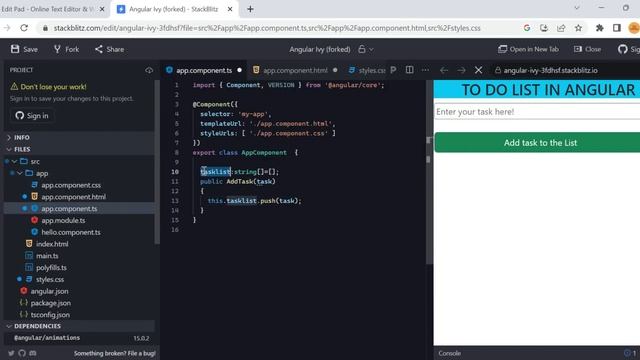Click the Twitter icon in the footer
Image resolution: width=640 pixels, height=360 pixels.
(x=11, y=353)
